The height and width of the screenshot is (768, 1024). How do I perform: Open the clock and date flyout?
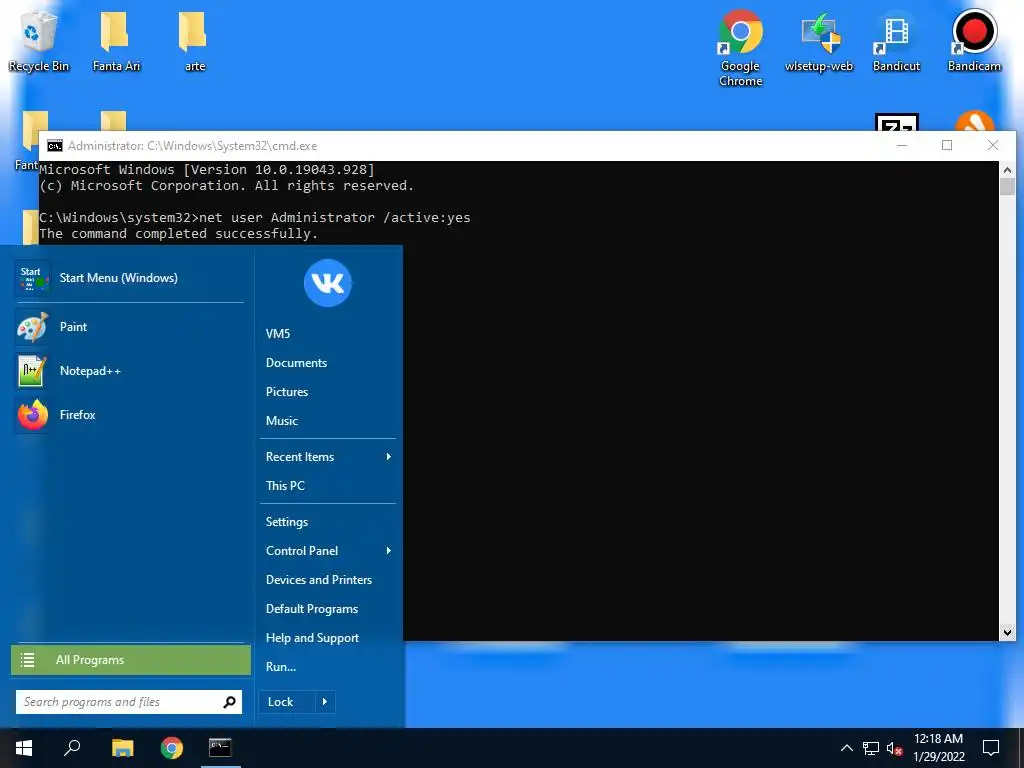point(938,748)
